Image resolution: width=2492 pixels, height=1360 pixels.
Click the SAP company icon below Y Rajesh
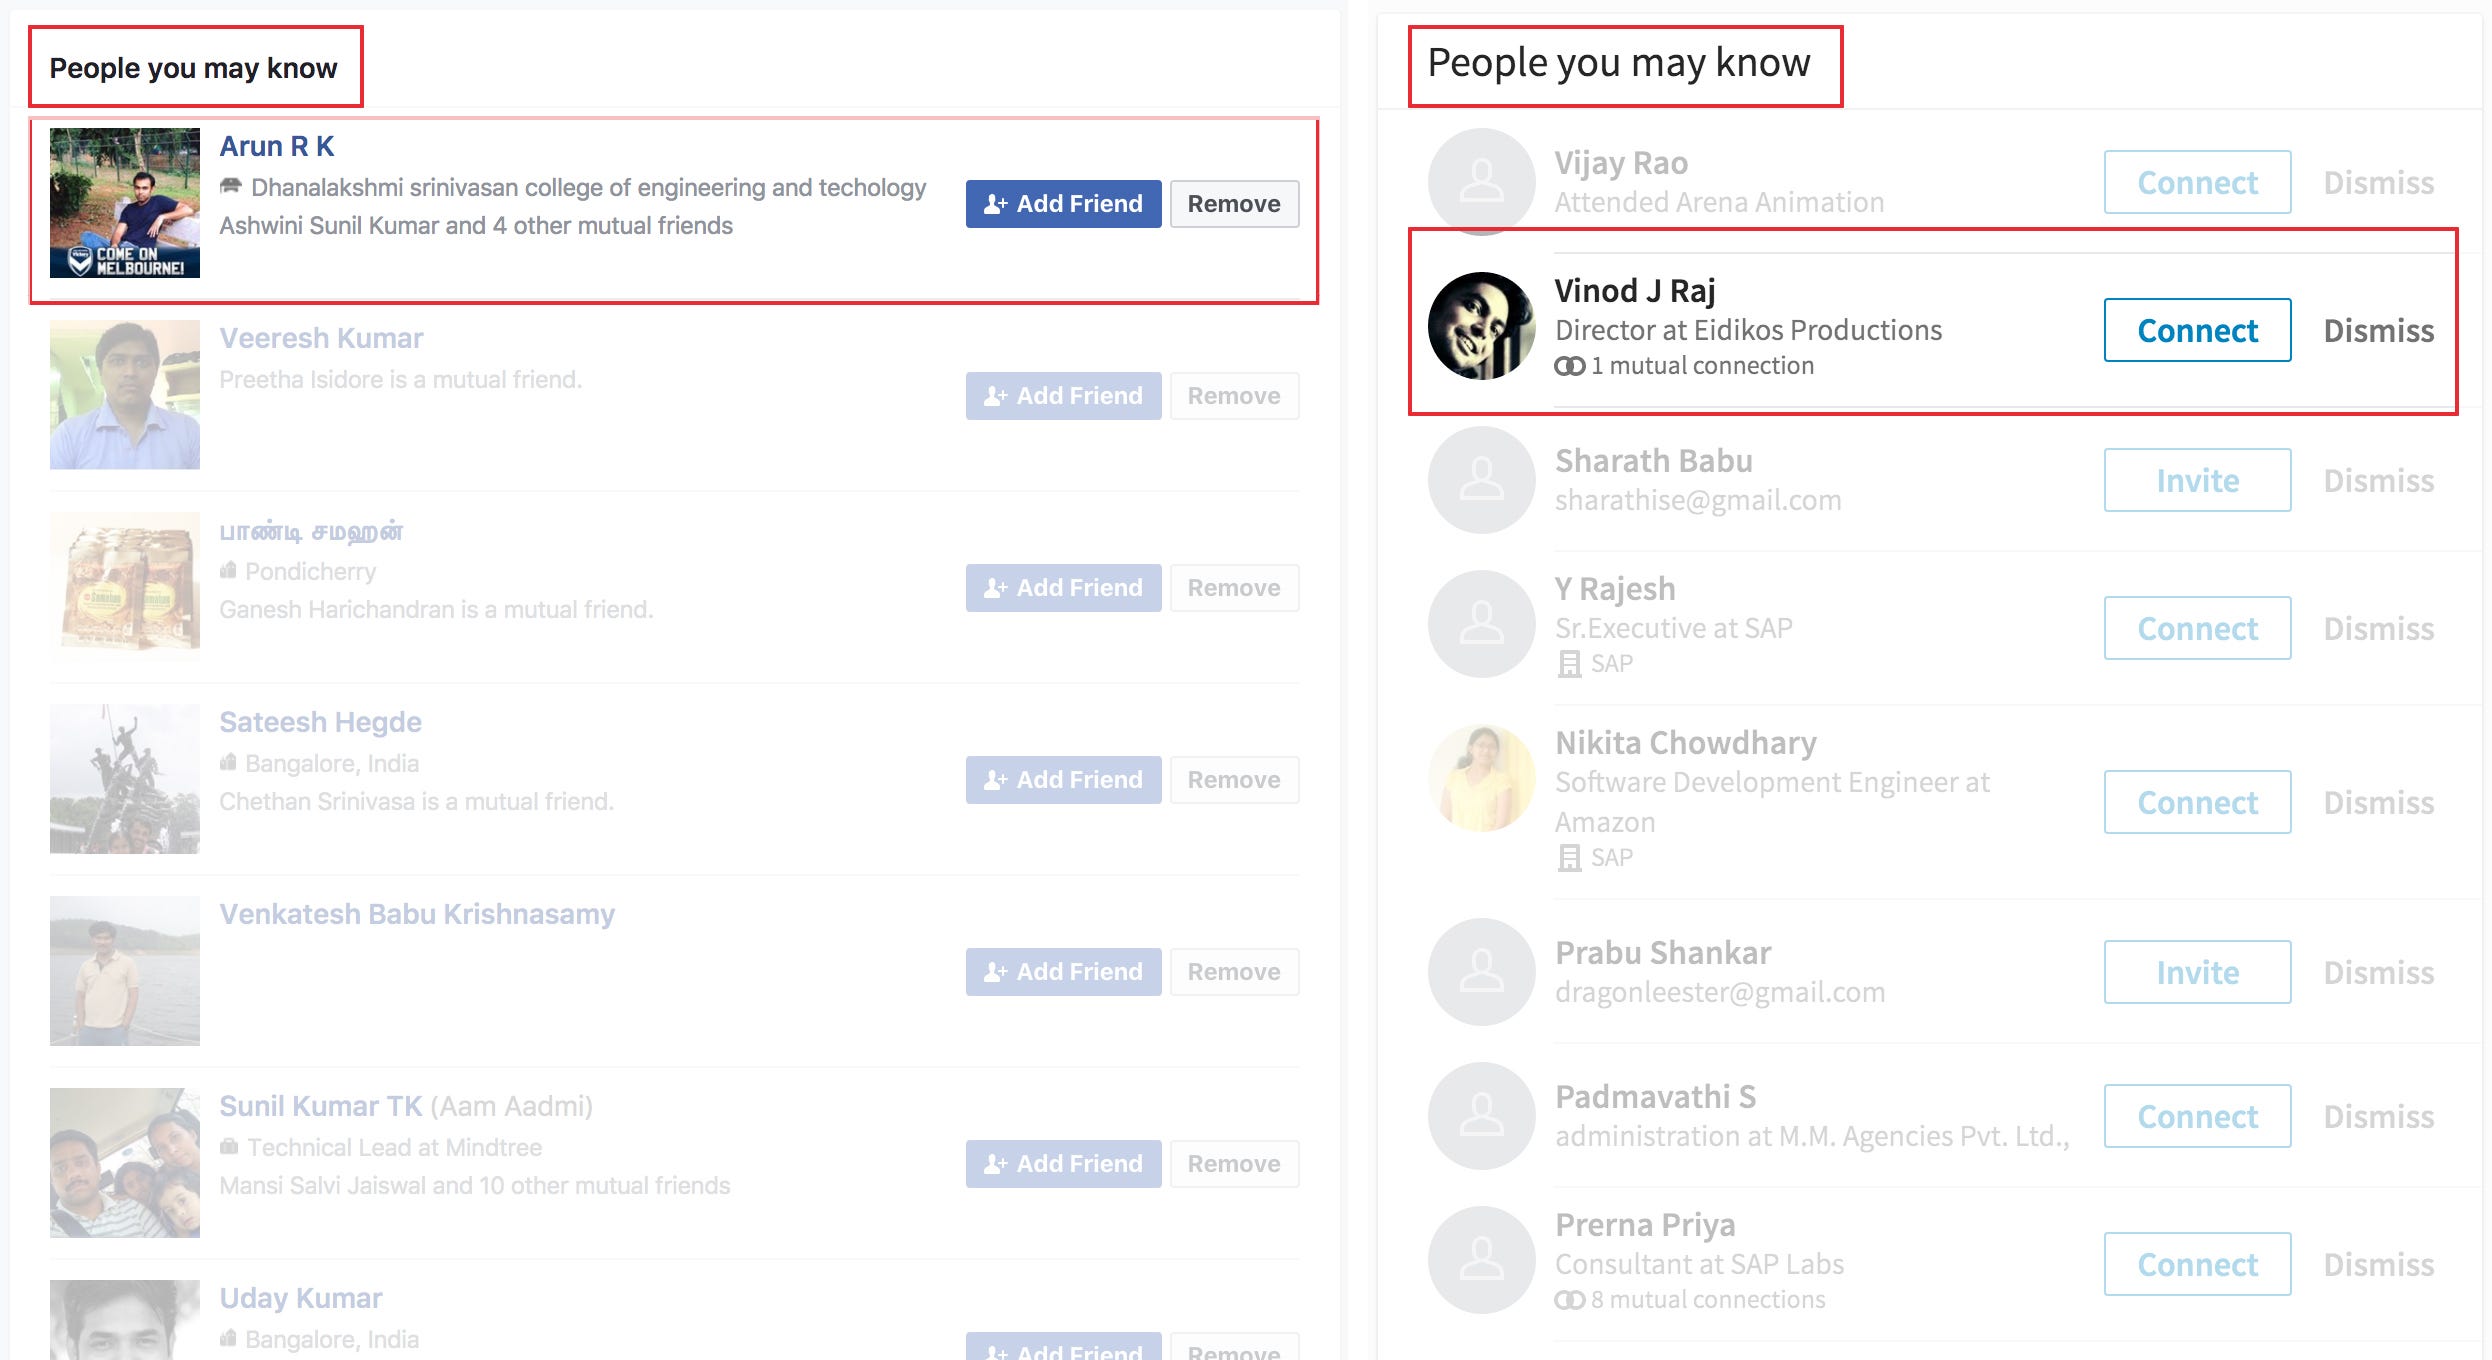pos(1570,663)
